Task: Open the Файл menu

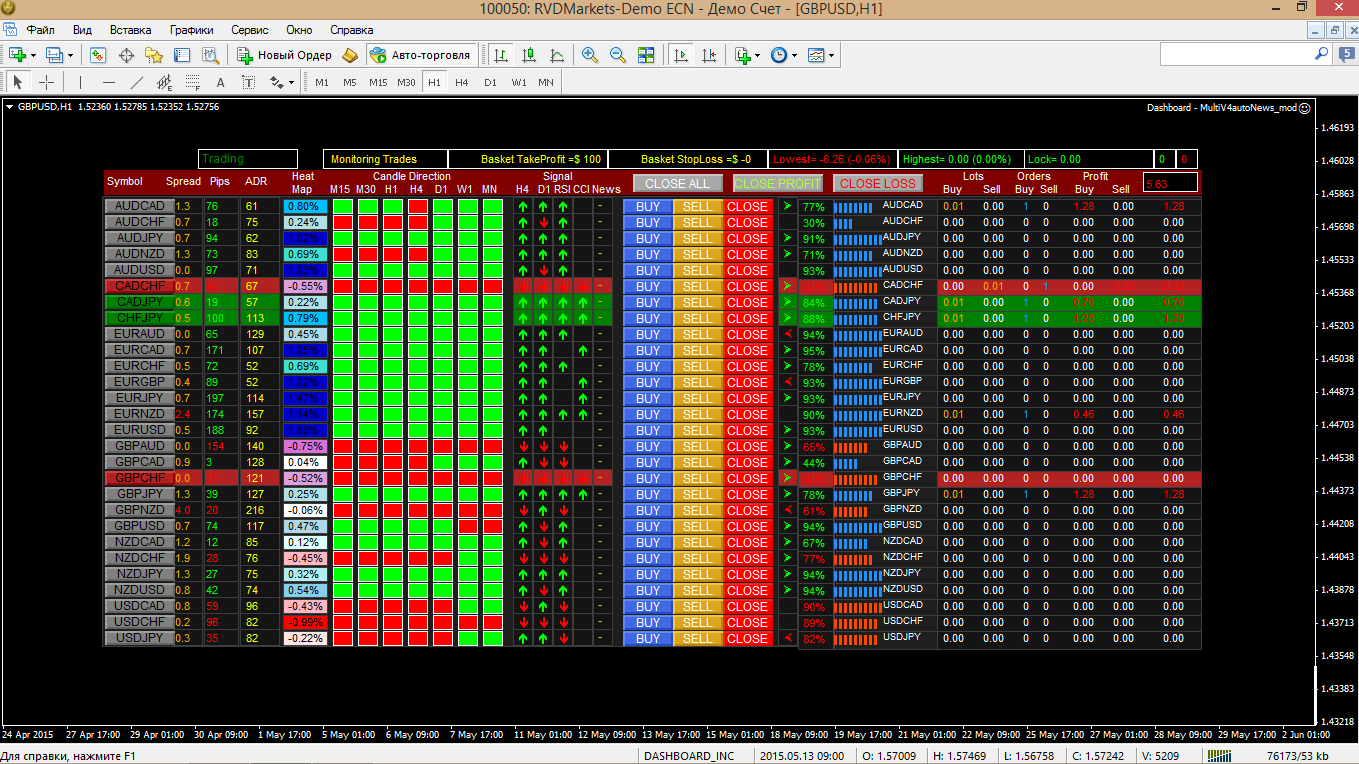Action: (x=41, y=30)
